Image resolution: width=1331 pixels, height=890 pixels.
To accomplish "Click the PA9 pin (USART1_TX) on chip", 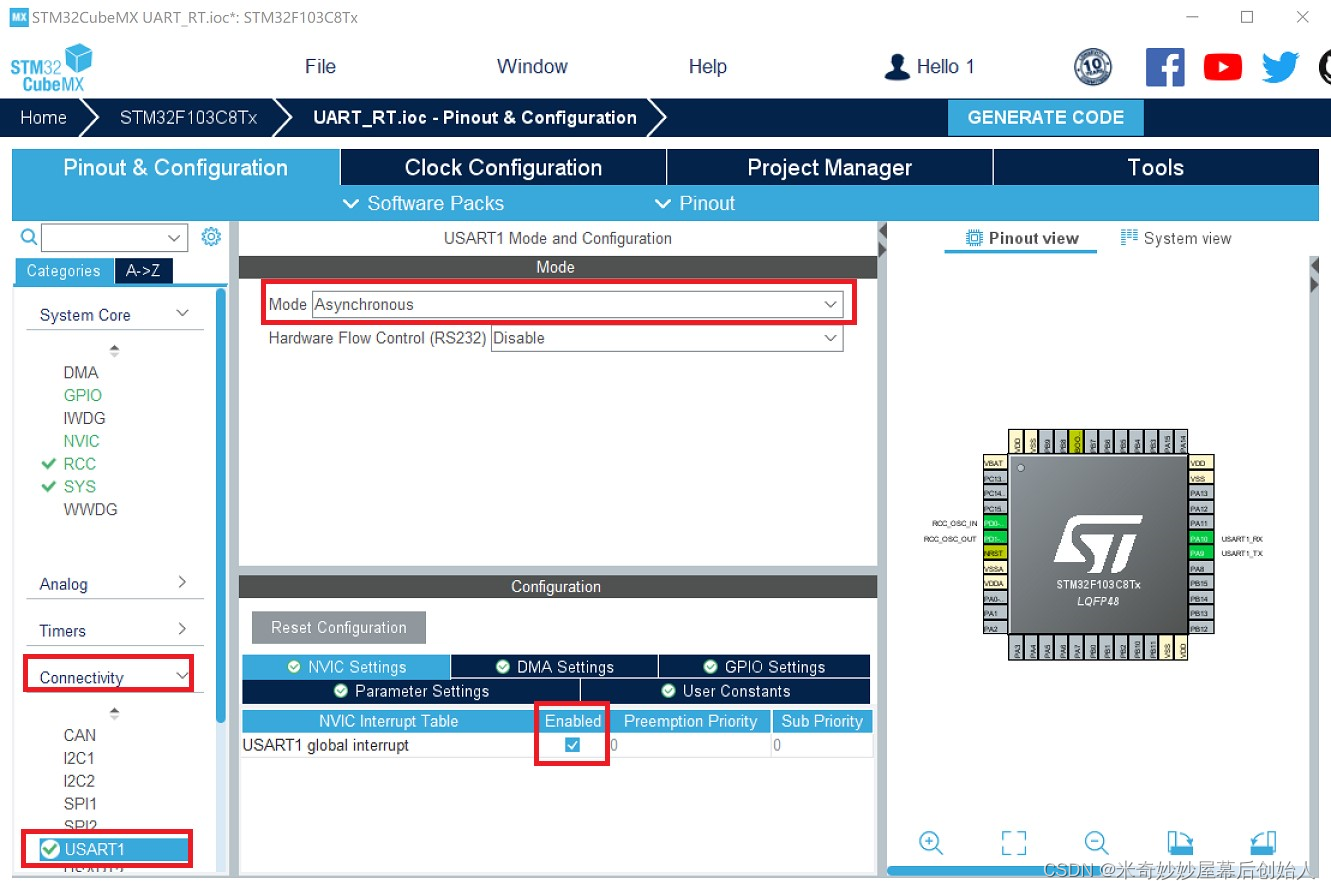I will 1200,553.
